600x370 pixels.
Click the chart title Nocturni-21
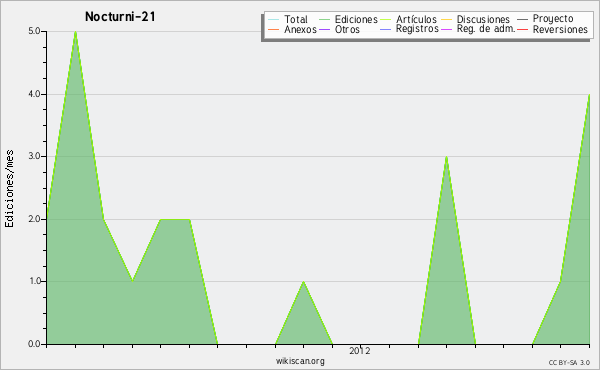120,17
